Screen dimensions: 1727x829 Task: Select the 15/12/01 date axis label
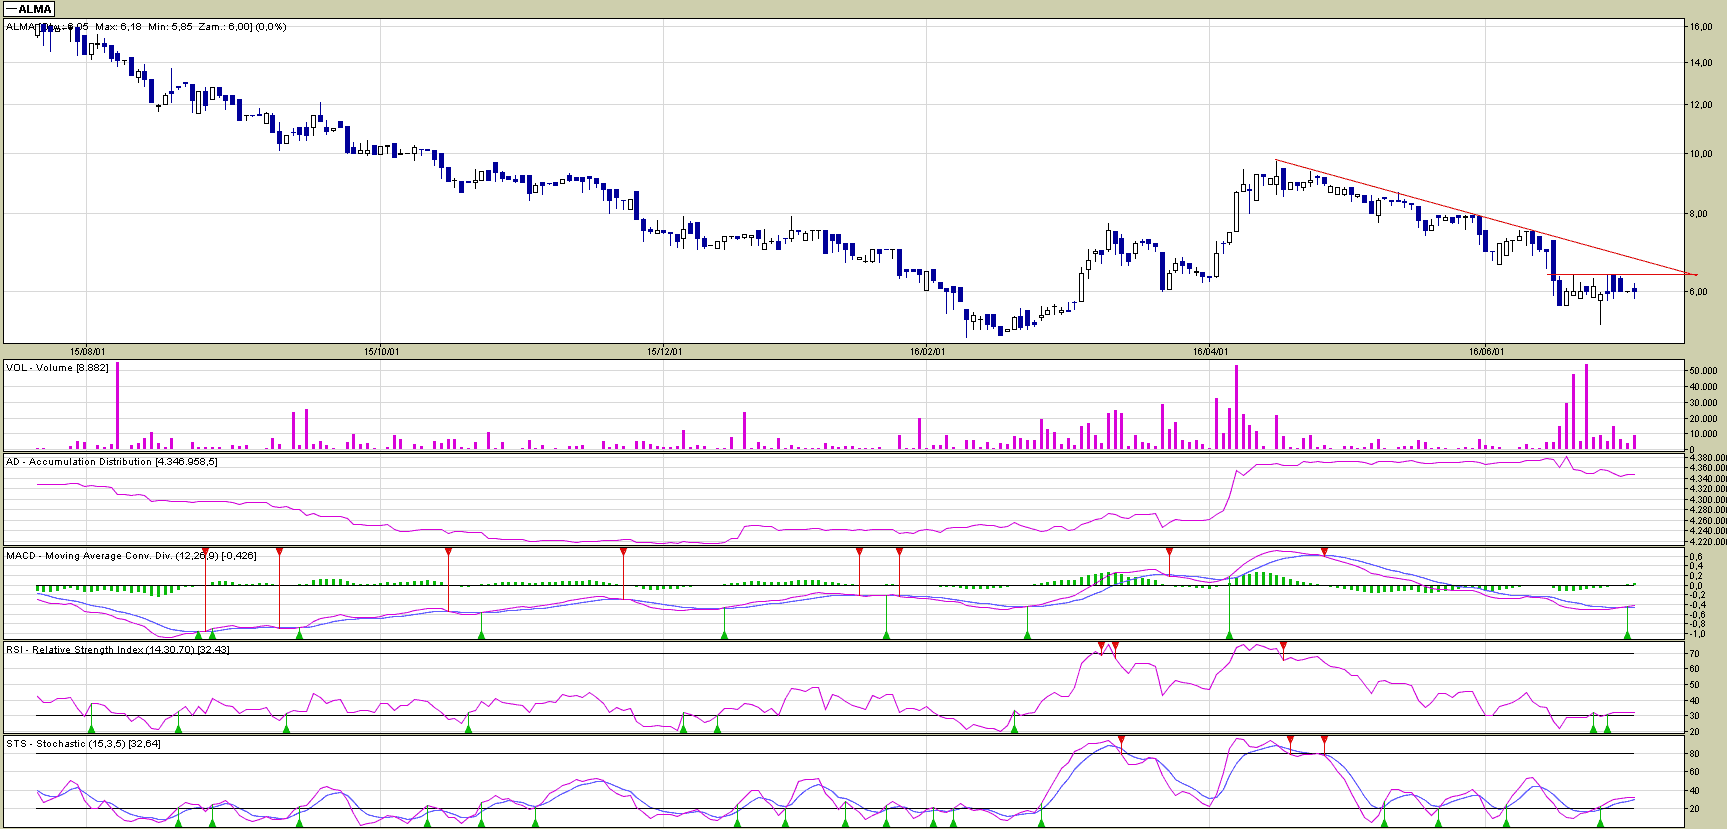tap(664, 351)
